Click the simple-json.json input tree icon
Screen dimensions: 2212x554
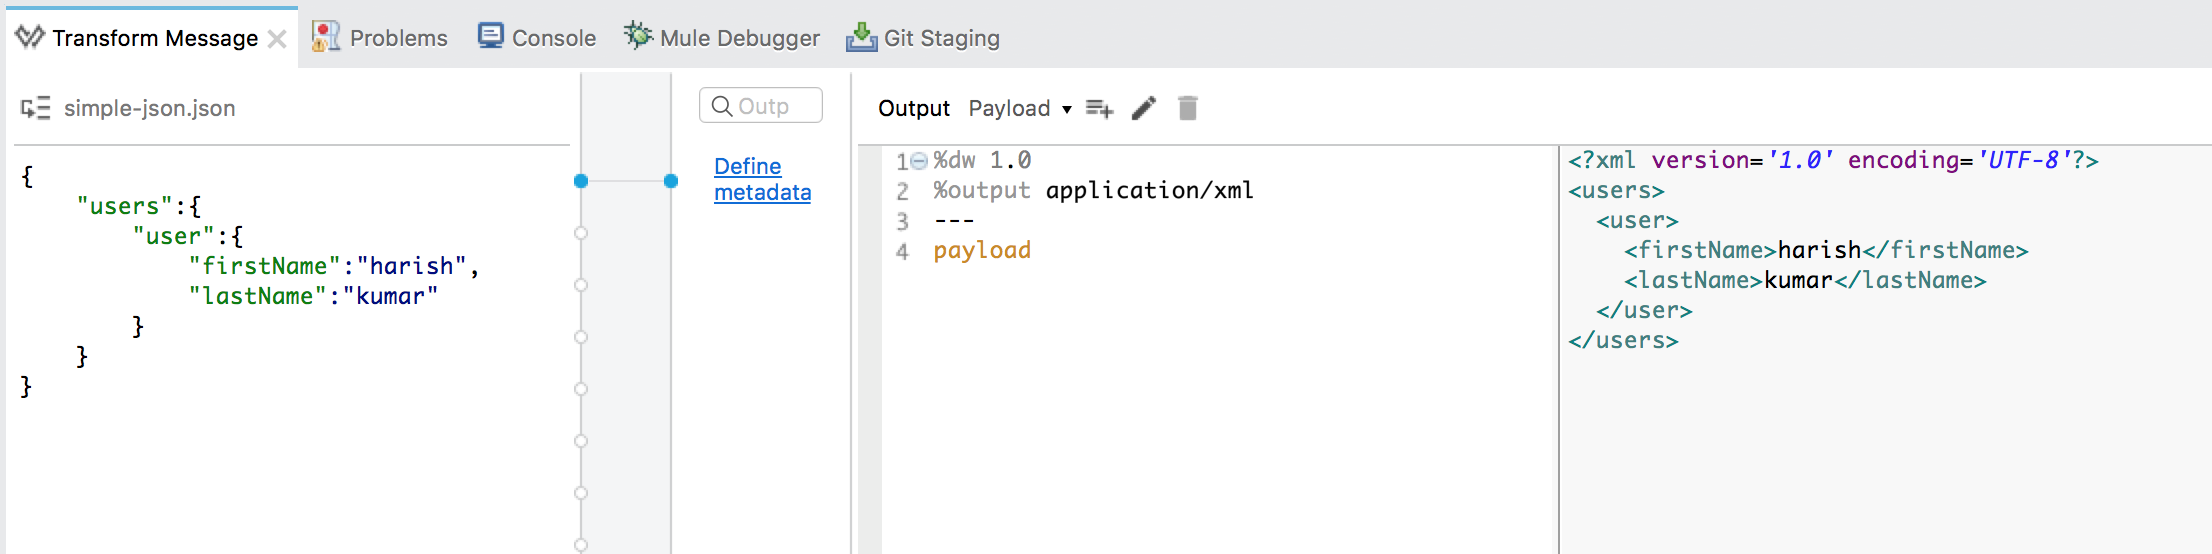click(x=35, y=108)
